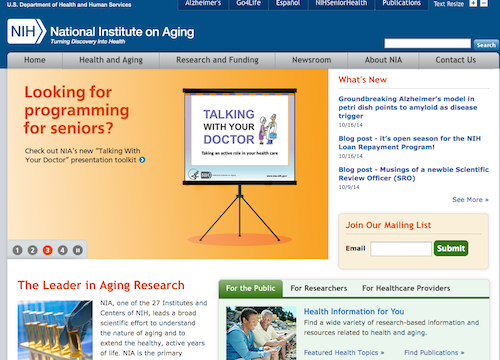Click the 10/9/14 date text
The image size is (500, 360).
coord(349,187)
